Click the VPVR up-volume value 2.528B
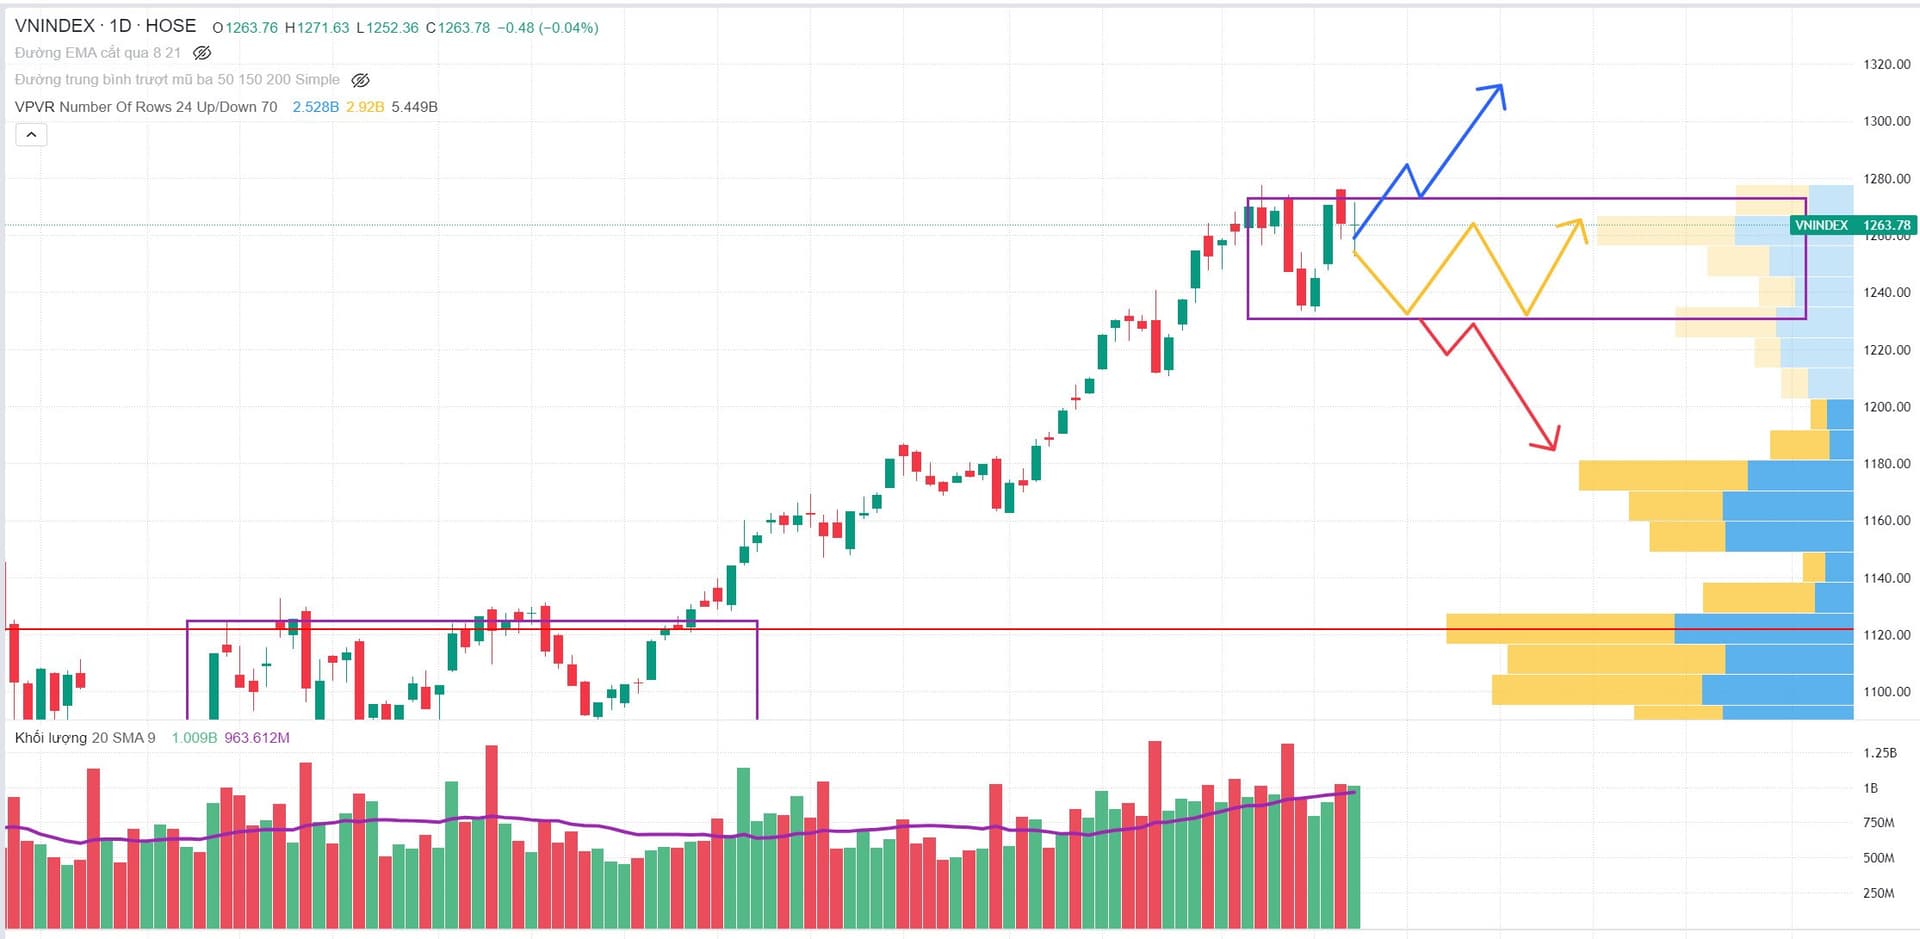Image resolution: width=1920 pixels, height=939 pixels. 315,107
